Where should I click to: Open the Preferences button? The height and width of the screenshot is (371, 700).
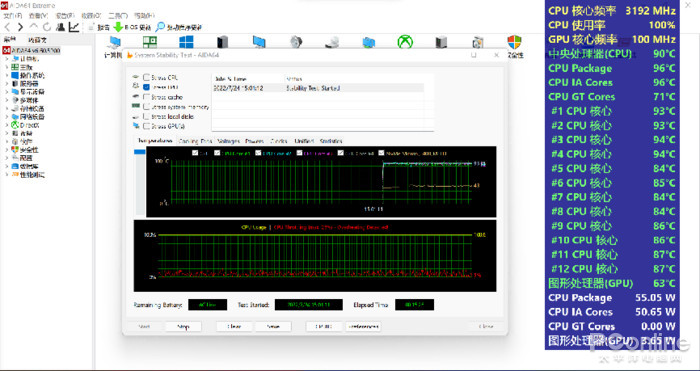(363, 327)
